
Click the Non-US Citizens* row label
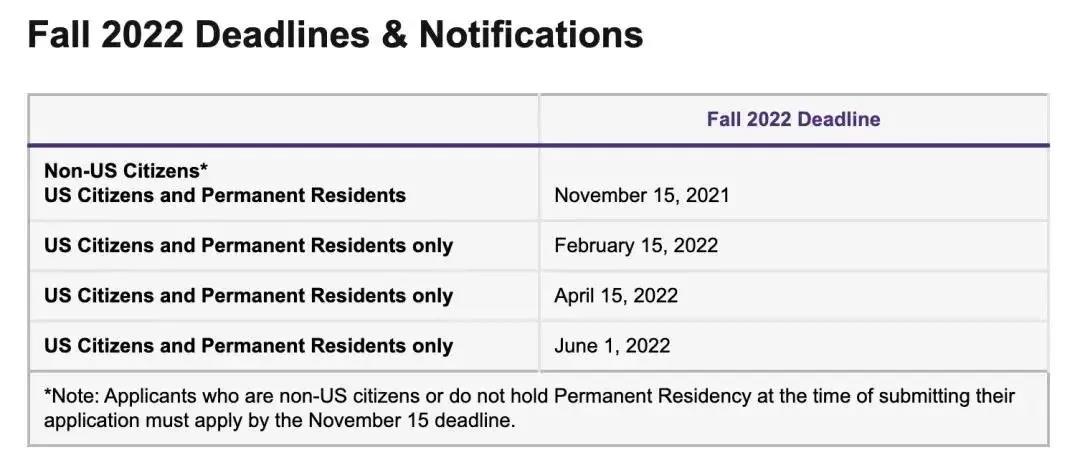tap(126, 170)
